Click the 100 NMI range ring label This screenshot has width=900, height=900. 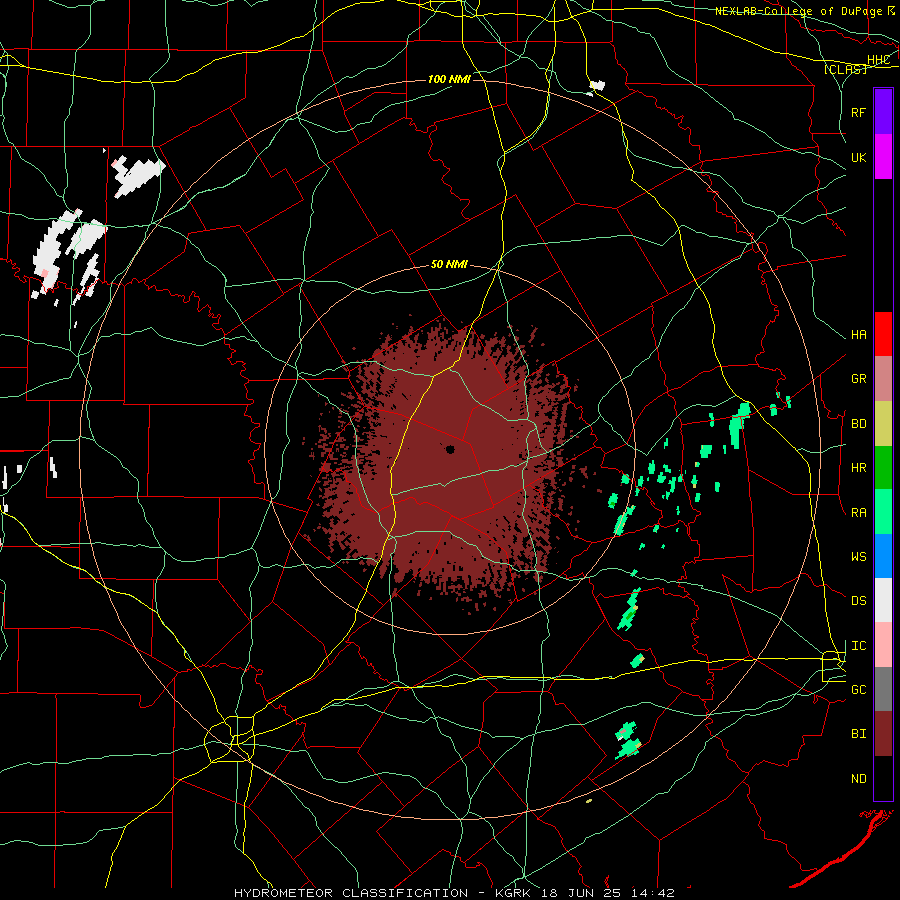pyautogui.click(x=449, y=79)
